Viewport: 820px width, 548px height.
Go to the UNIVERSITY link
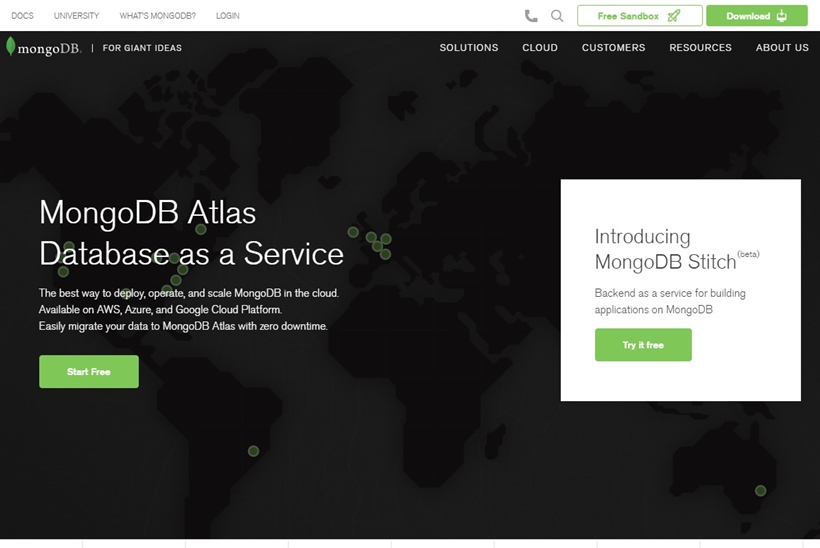pyautogui.click(x=76, y=16)
